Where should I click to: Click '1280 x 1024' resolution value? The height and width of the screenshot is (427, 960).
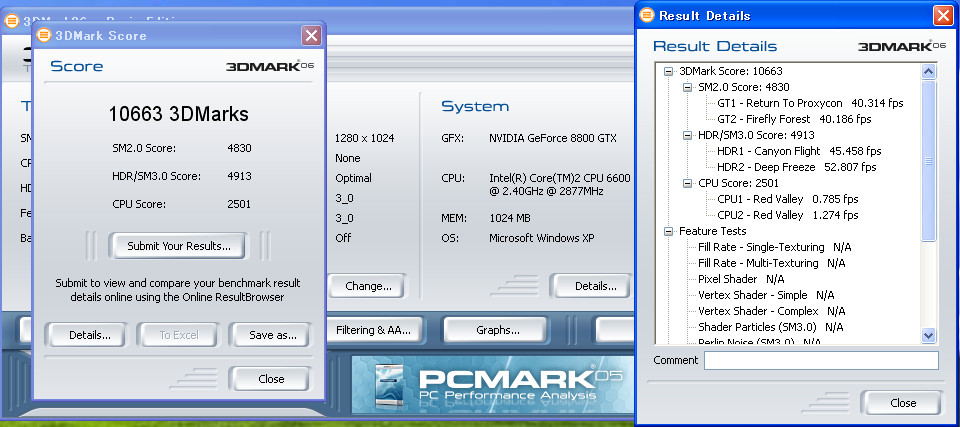point(364,138)
